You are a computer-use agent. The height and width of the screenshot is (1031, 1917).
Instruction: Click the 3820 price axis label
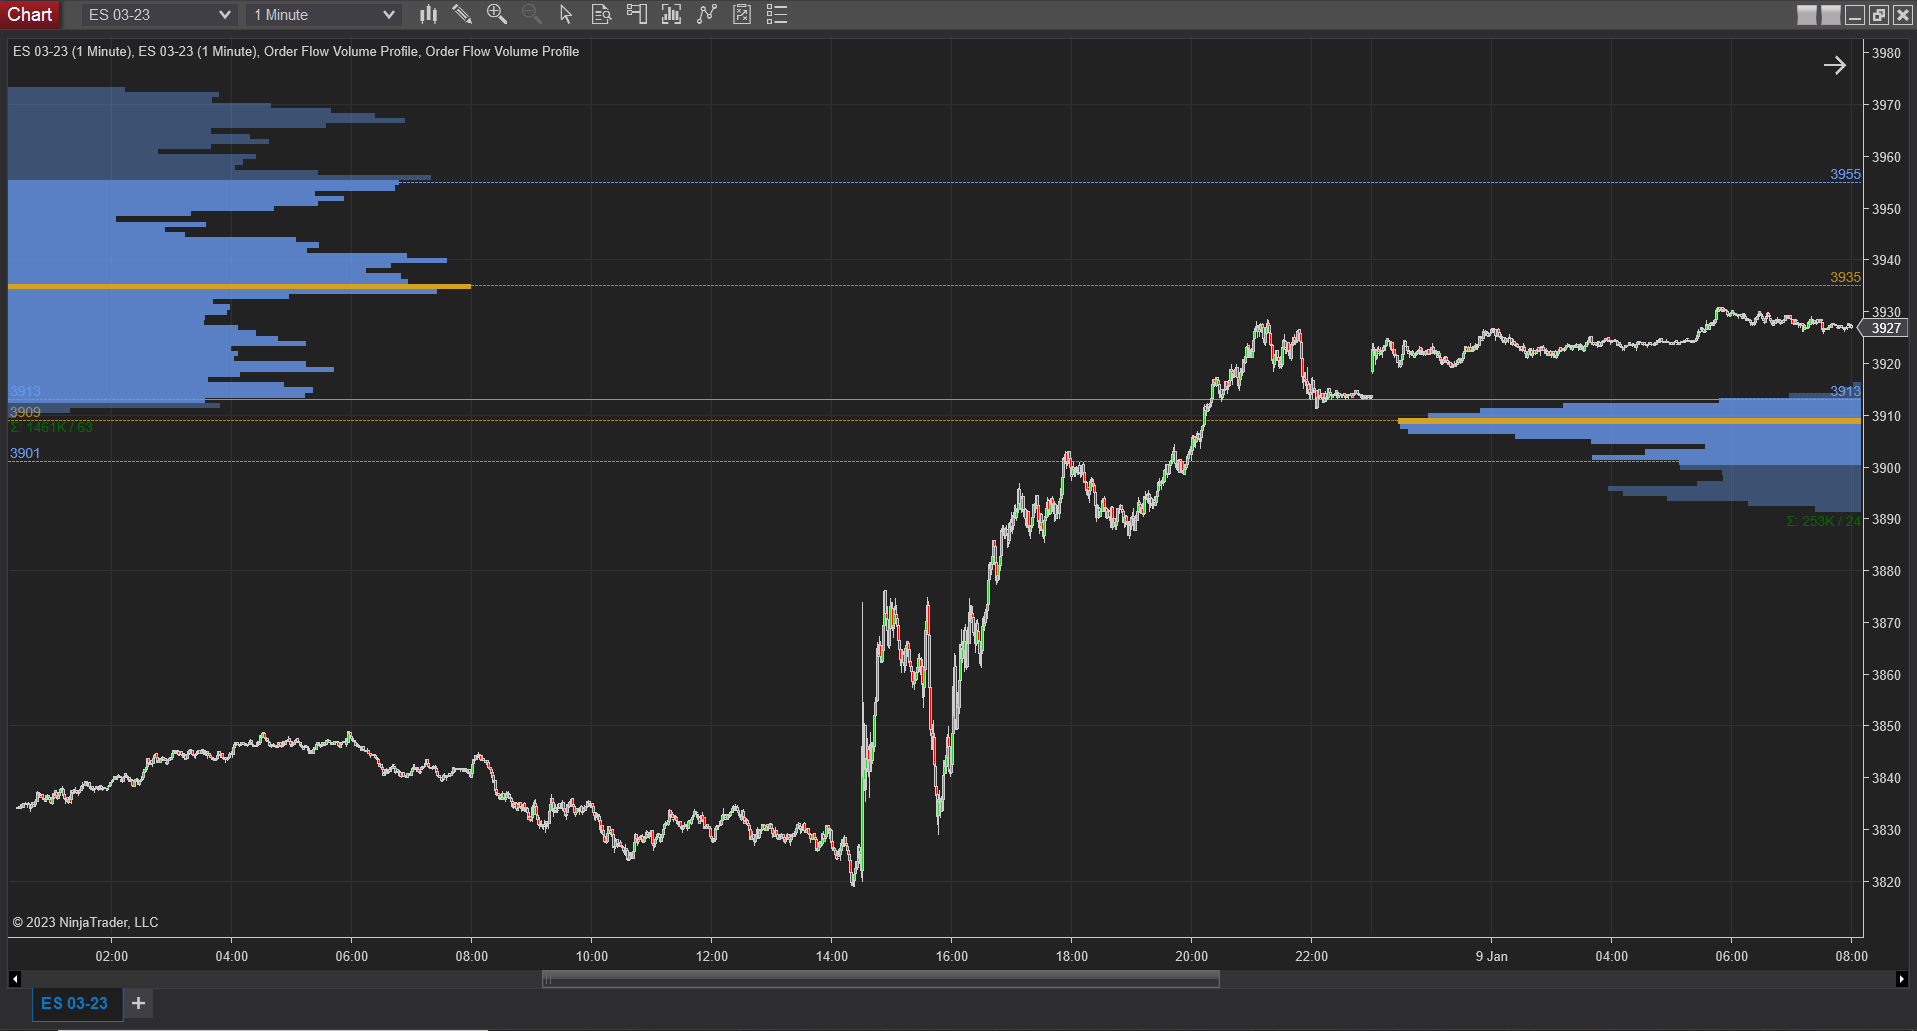(x=1886, y=882)
